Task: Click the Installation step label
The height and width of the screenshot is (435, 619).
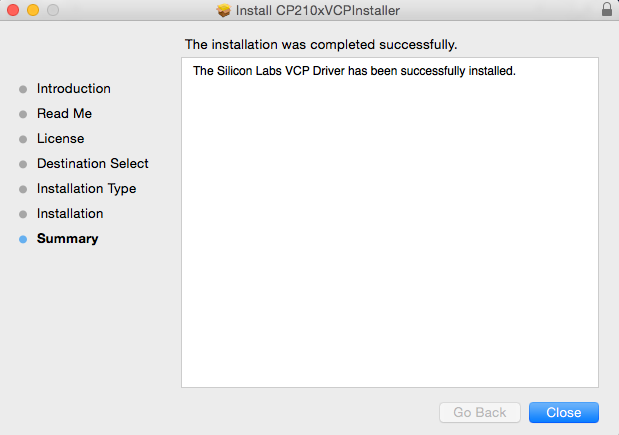Action: (70, 214)
